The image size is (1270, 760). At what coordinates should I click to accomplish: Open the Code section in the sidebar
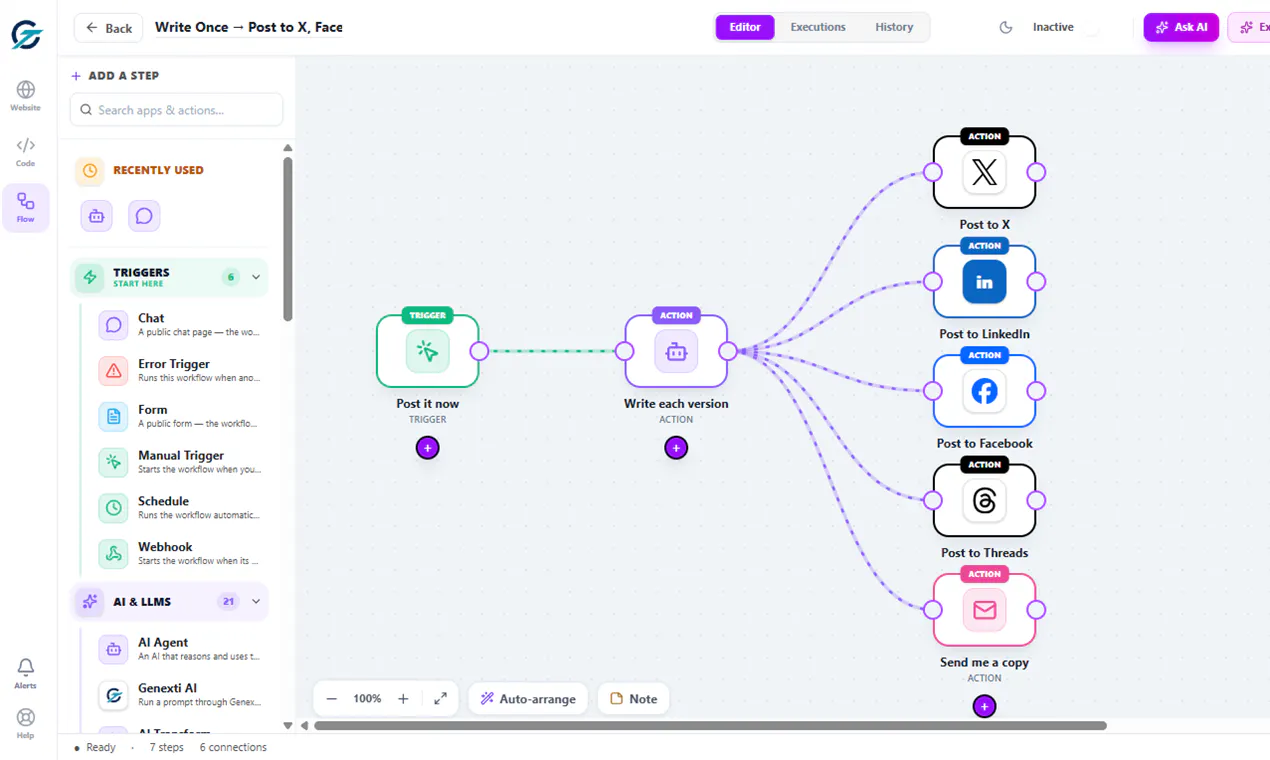tap(26, 152)
